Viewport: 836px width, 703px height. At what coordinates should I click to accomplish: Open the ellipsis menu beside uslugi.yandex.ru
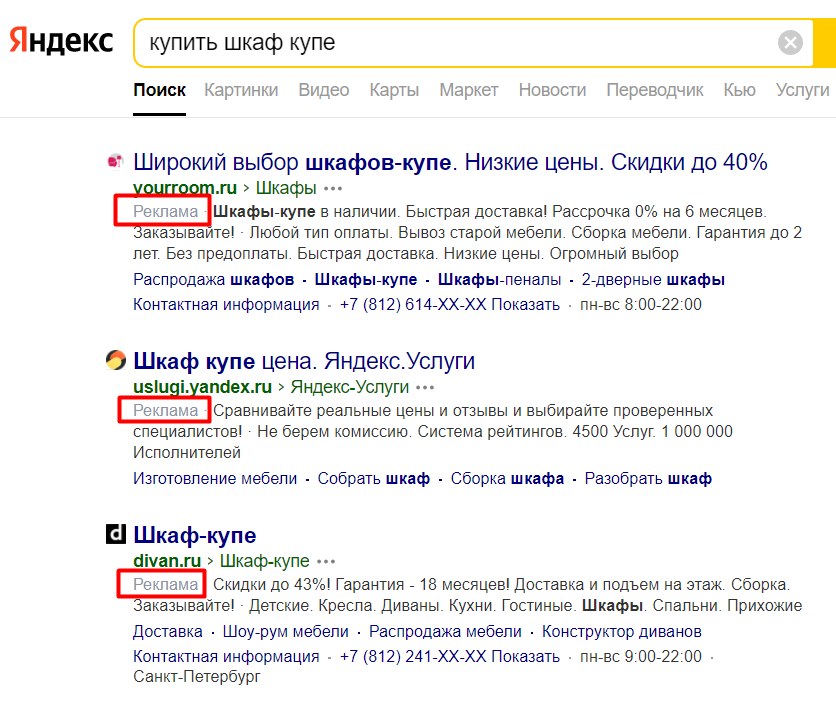[x=424, y=387]
